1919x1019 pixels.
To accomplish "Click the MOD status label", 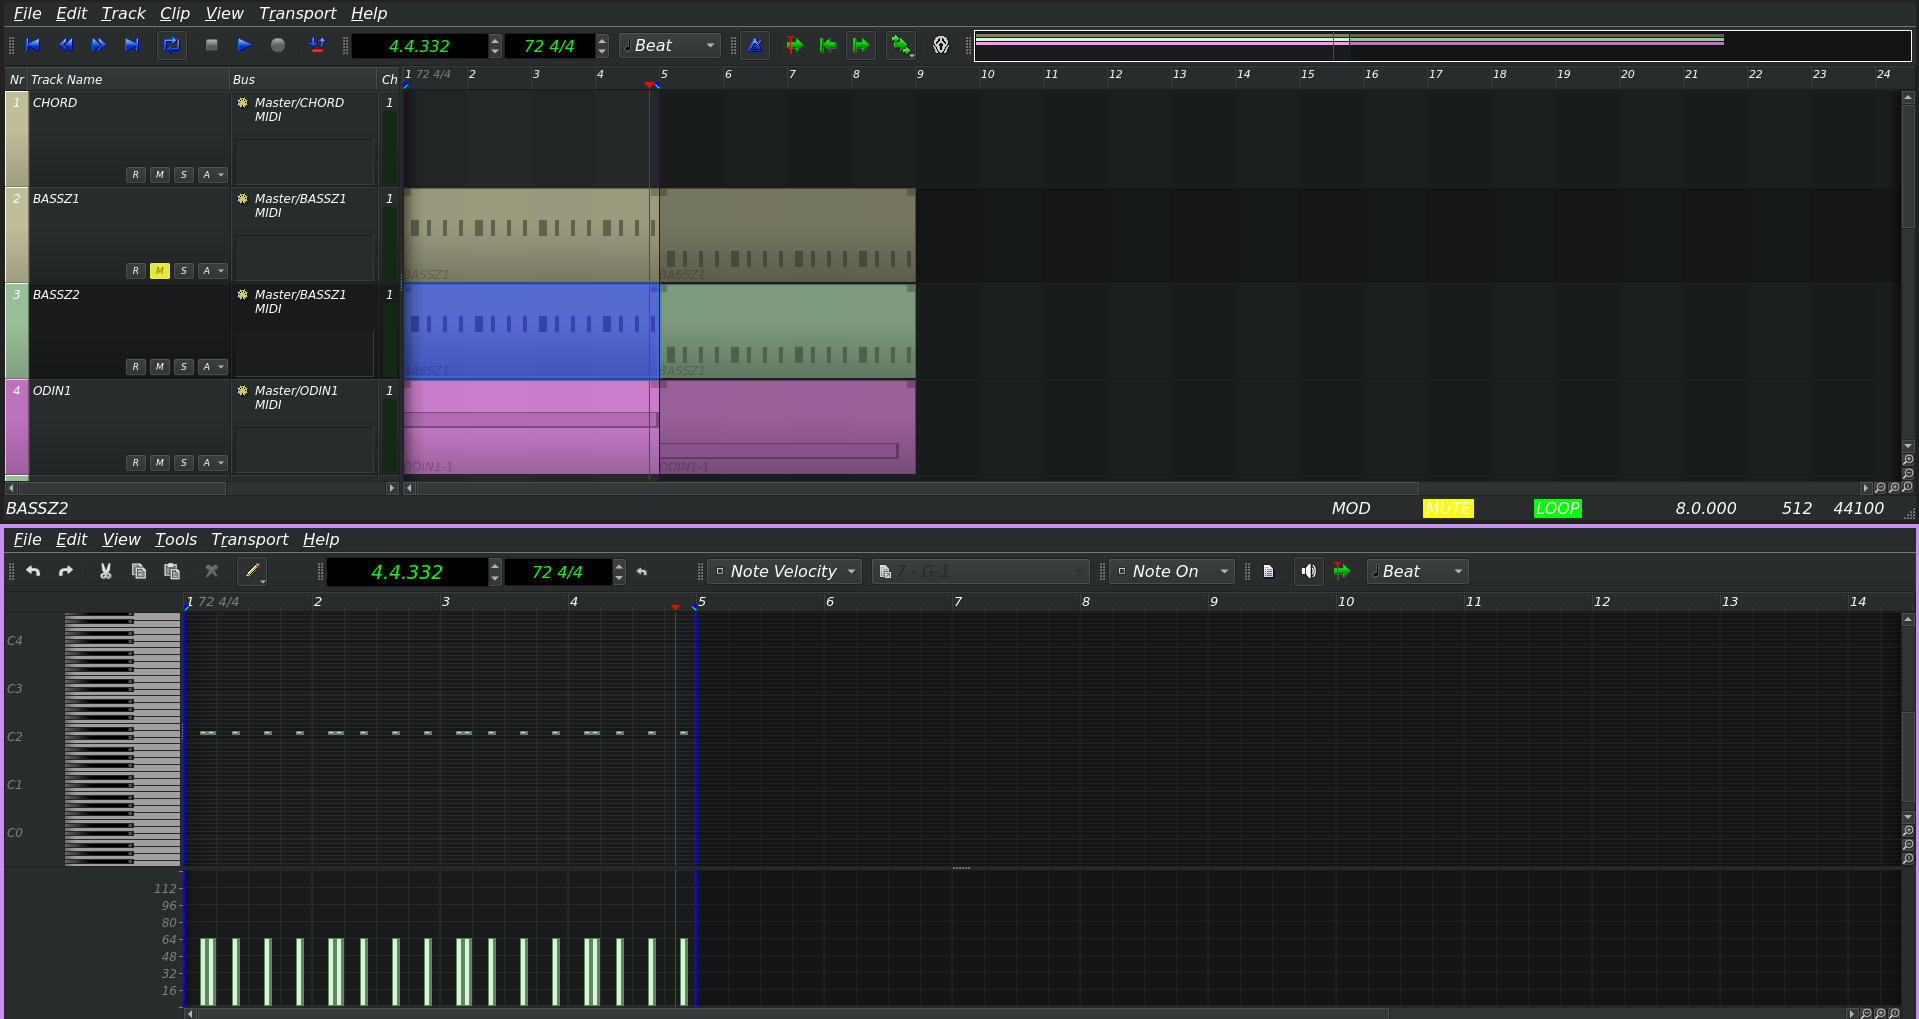I will (x=1351, y=508).
